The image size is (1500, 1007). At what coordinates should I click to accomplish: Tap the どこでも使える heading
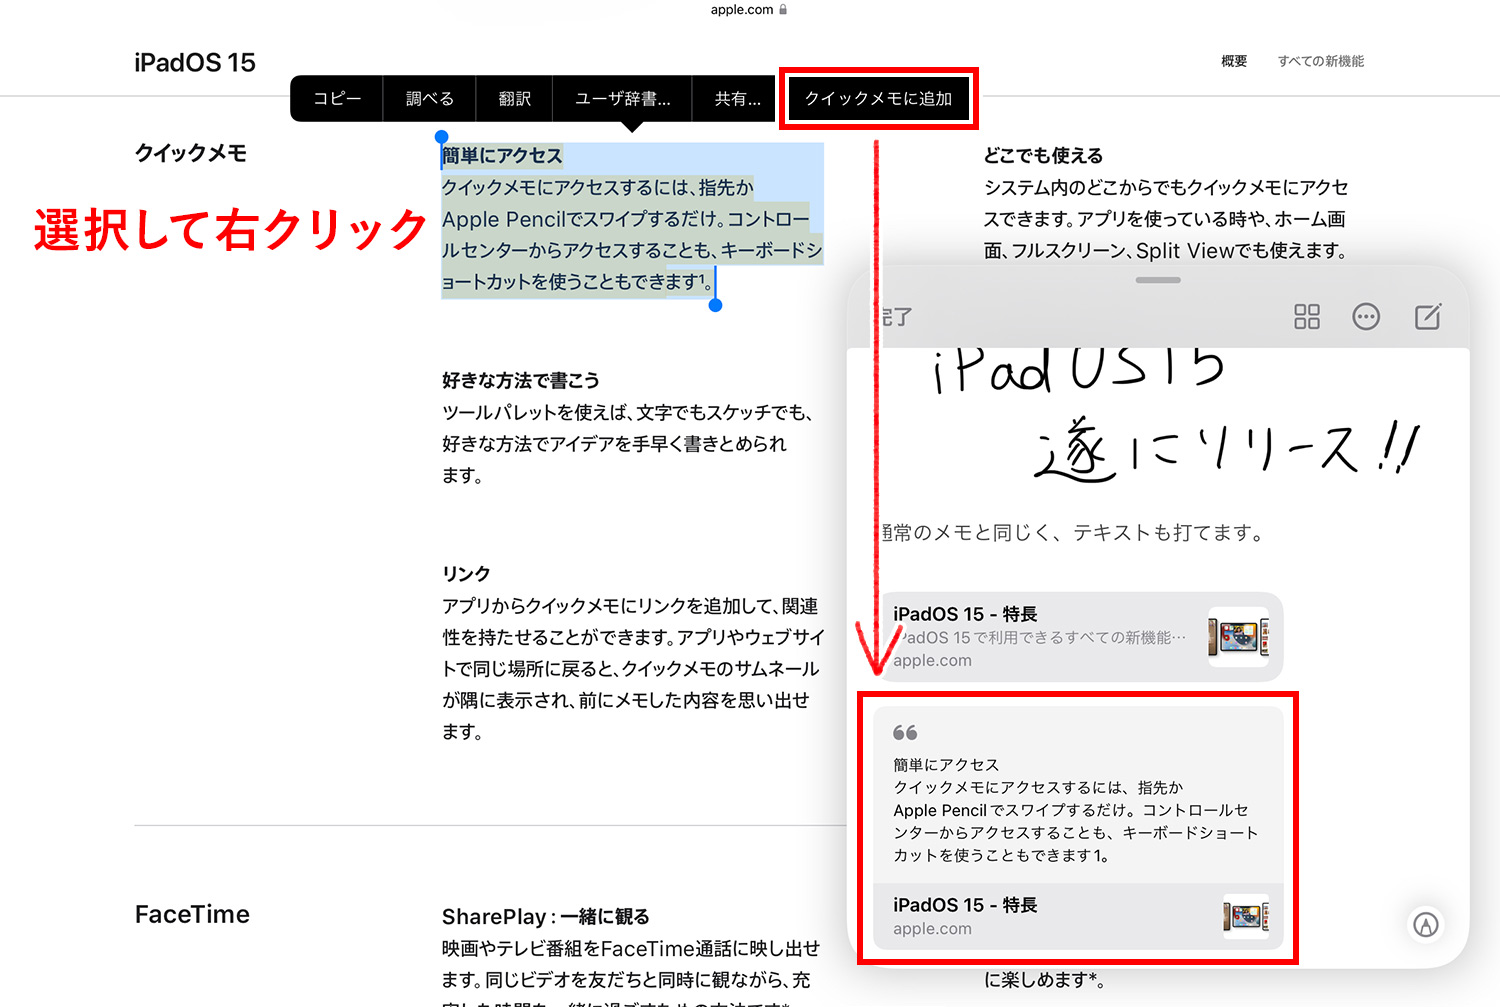pos(1043,155)
